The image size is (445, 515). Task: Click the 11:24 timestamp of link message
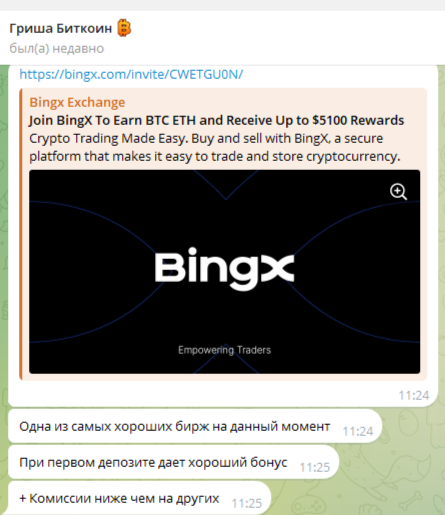414,395
